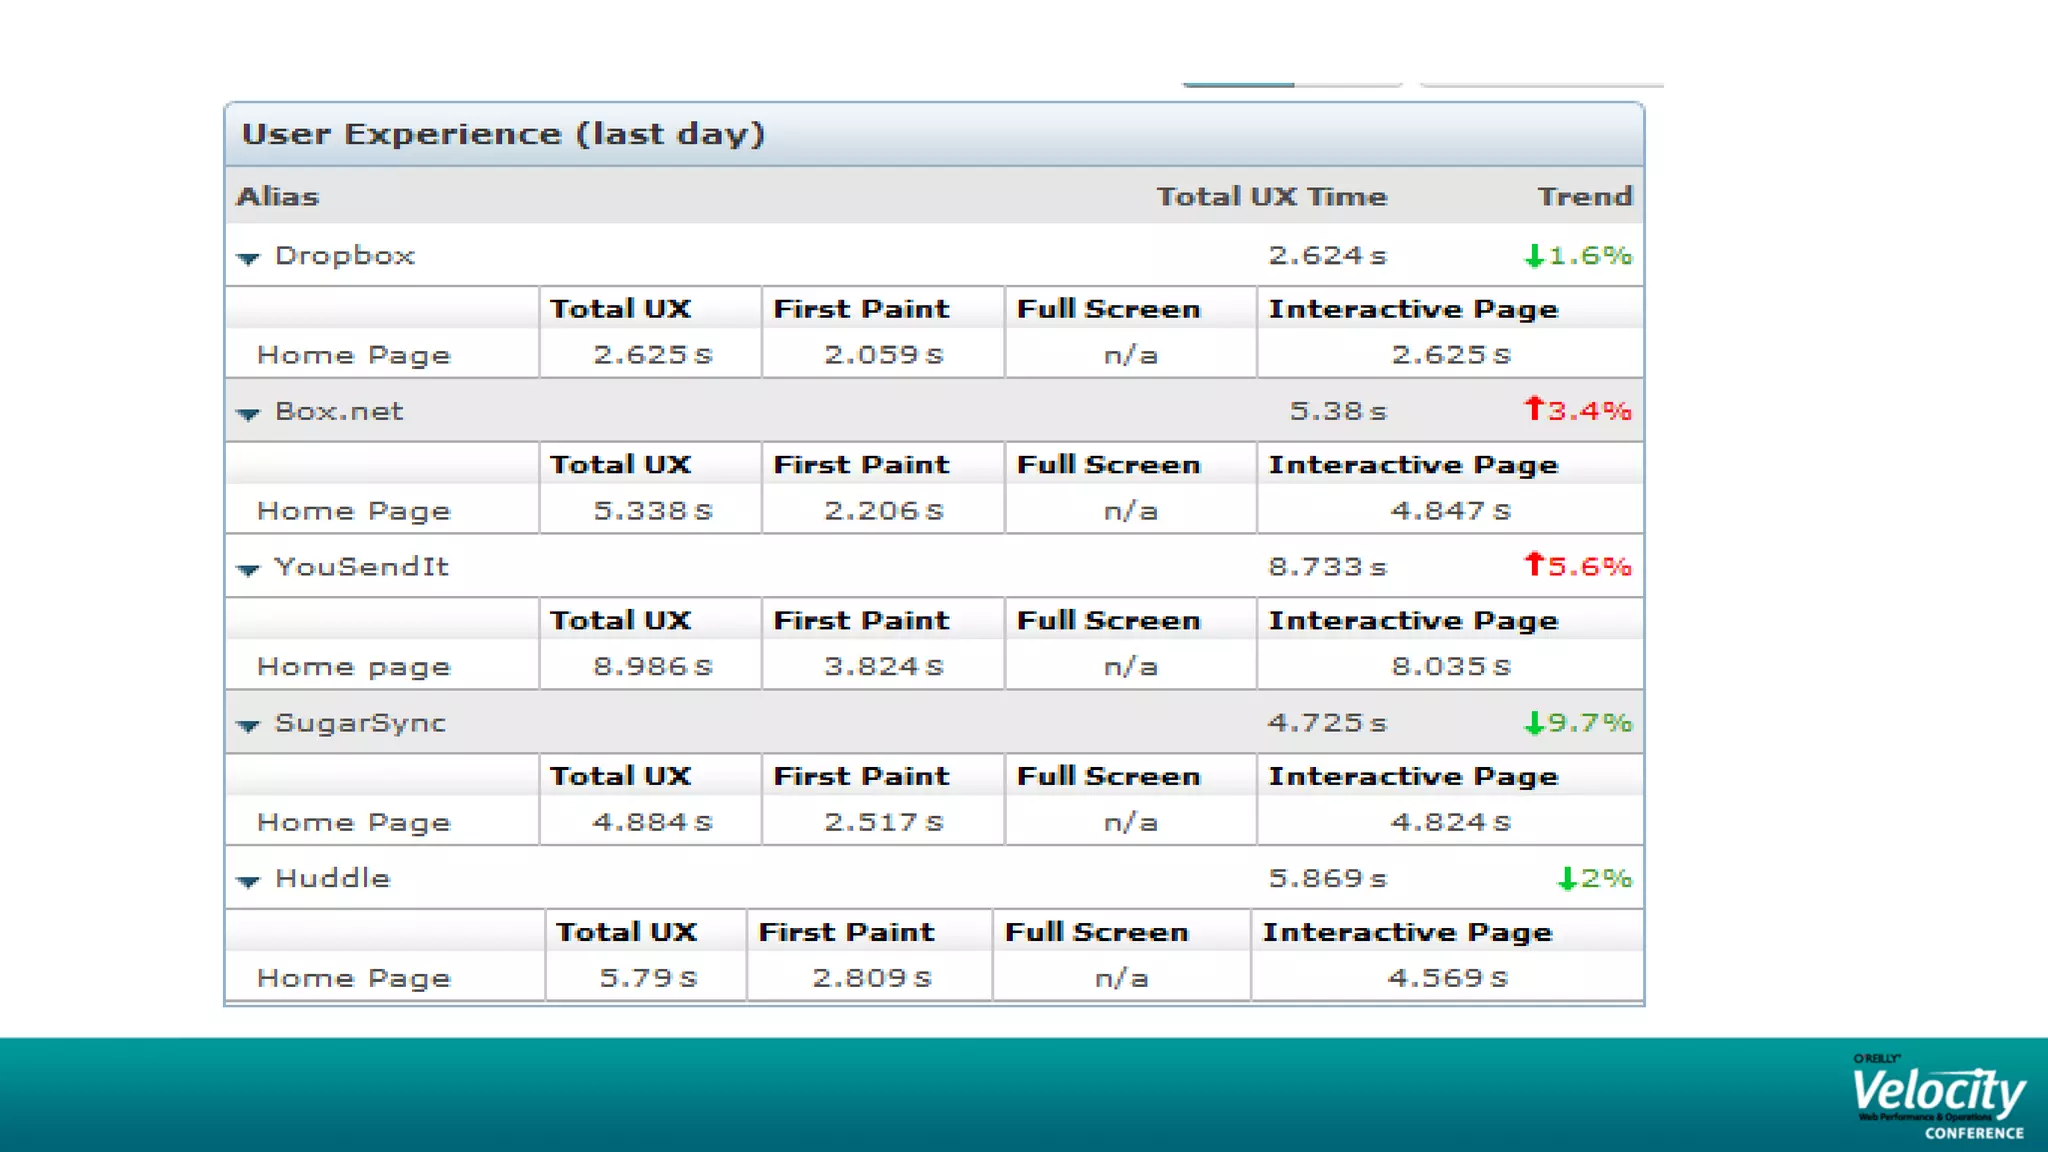Click YouSendIt red up trend arrow

(x=1534, y=565)
